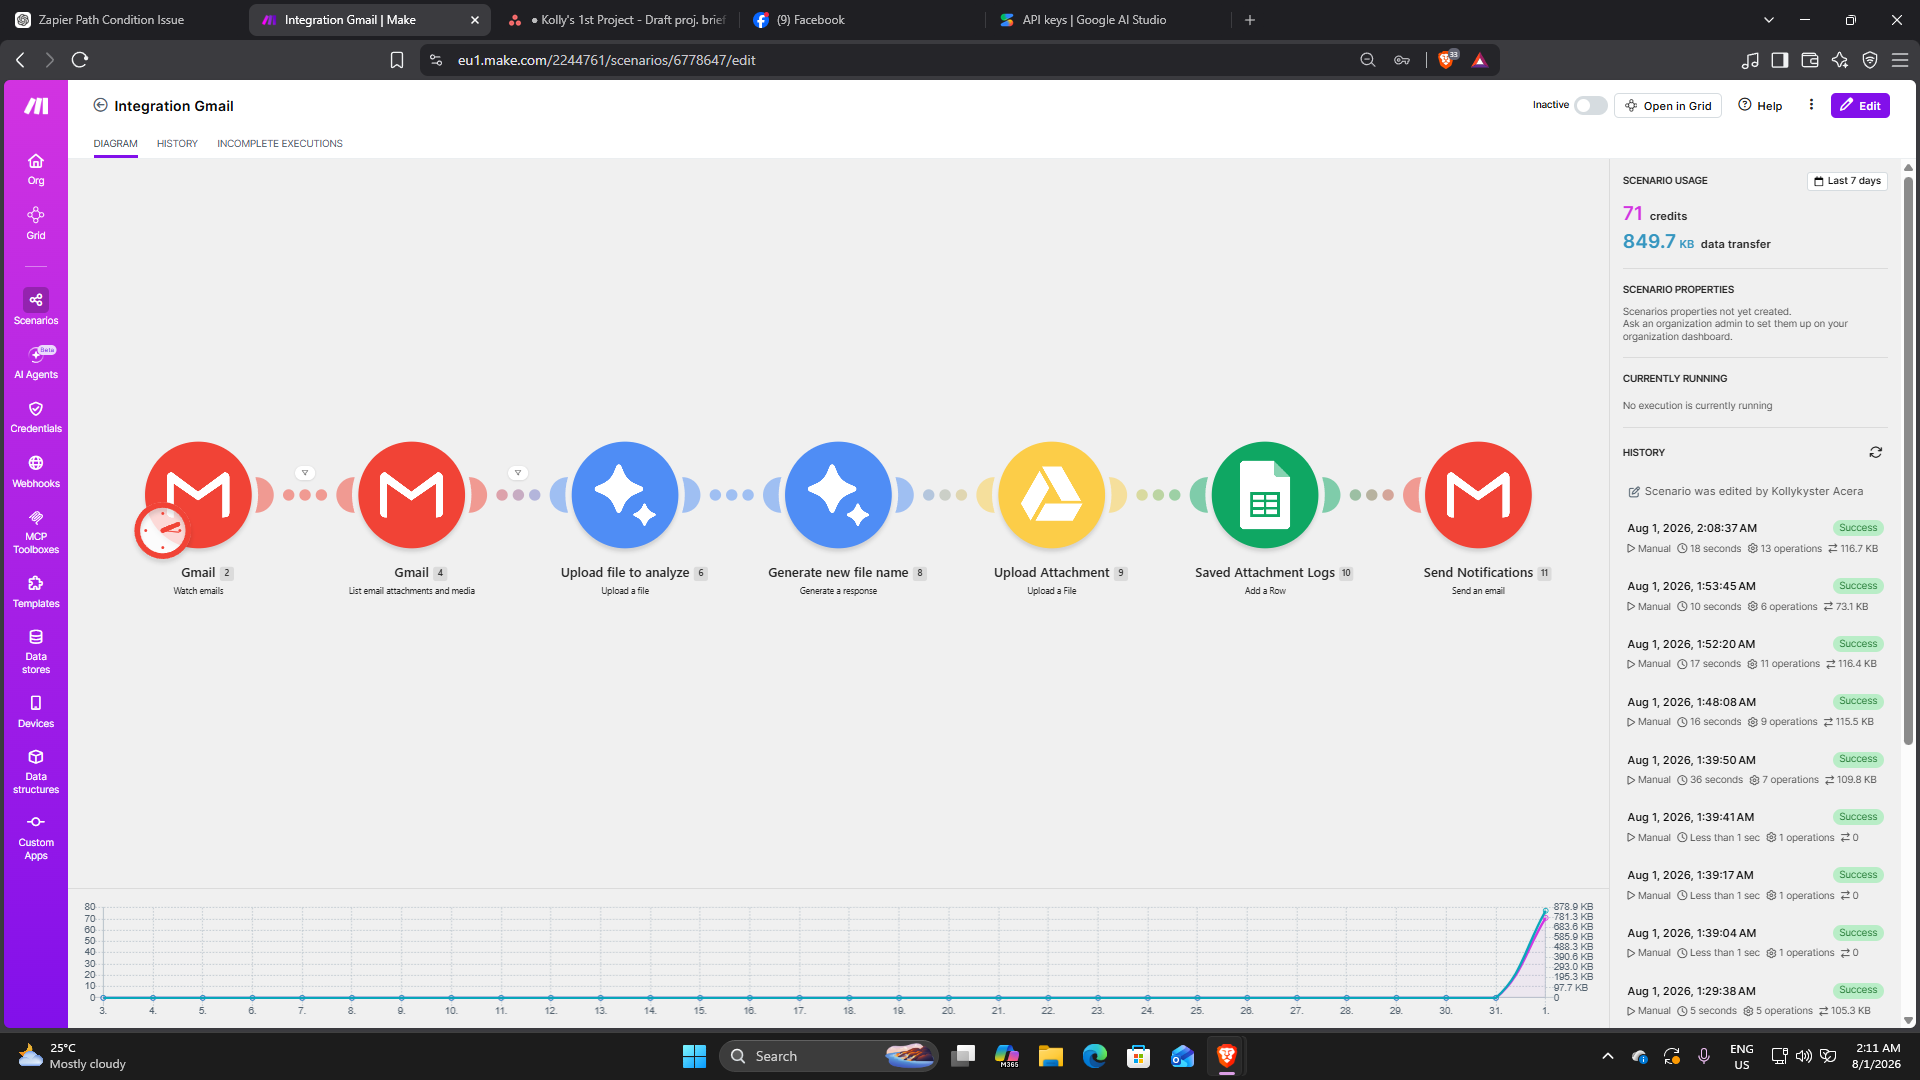Toggle the Inactive scenario switch
Screen dimensions: 1920x1080
1590,106
